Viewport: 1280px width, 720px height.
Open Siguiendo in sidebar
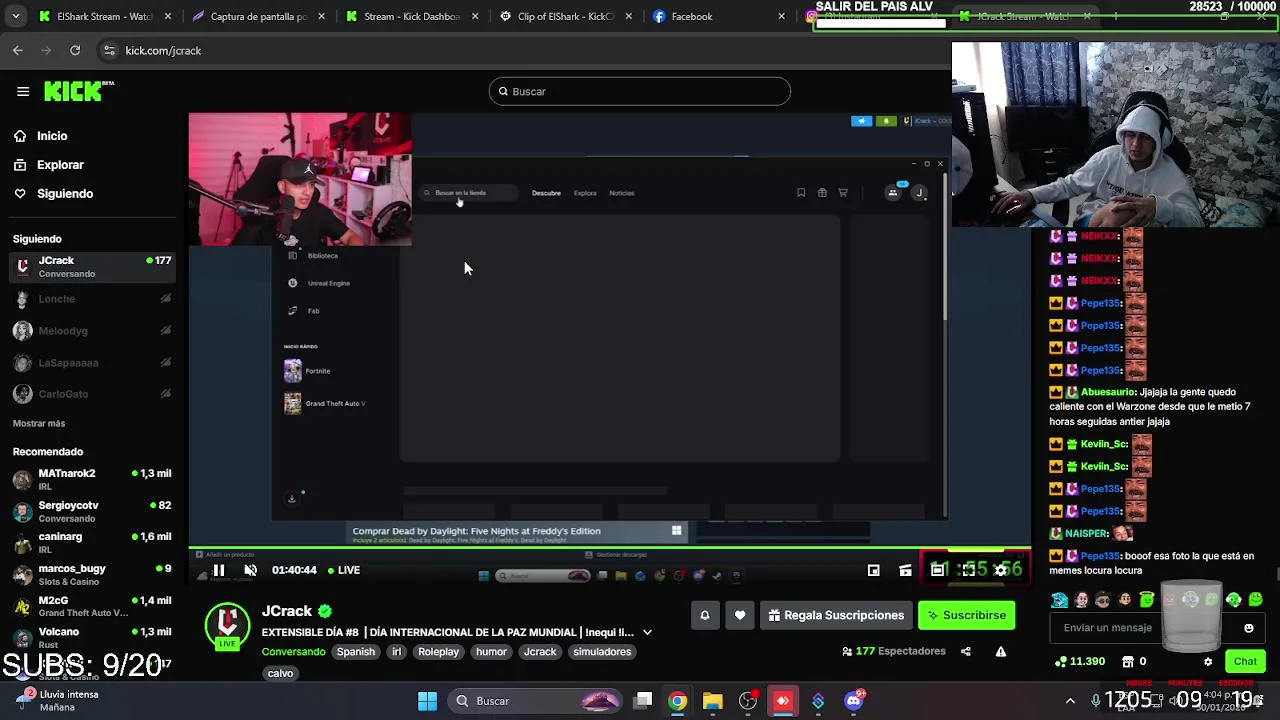point(65,194)
